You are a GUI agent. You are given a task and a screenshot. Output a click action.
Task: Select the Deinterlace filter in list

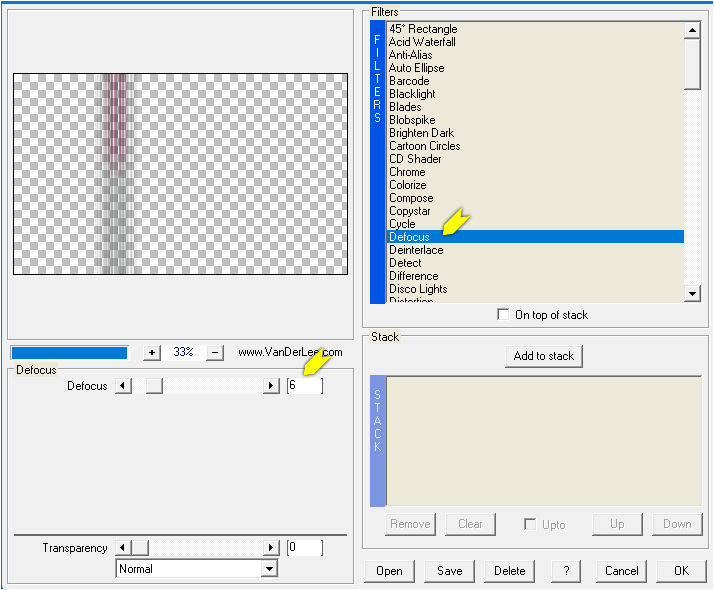tap(416, 250)
